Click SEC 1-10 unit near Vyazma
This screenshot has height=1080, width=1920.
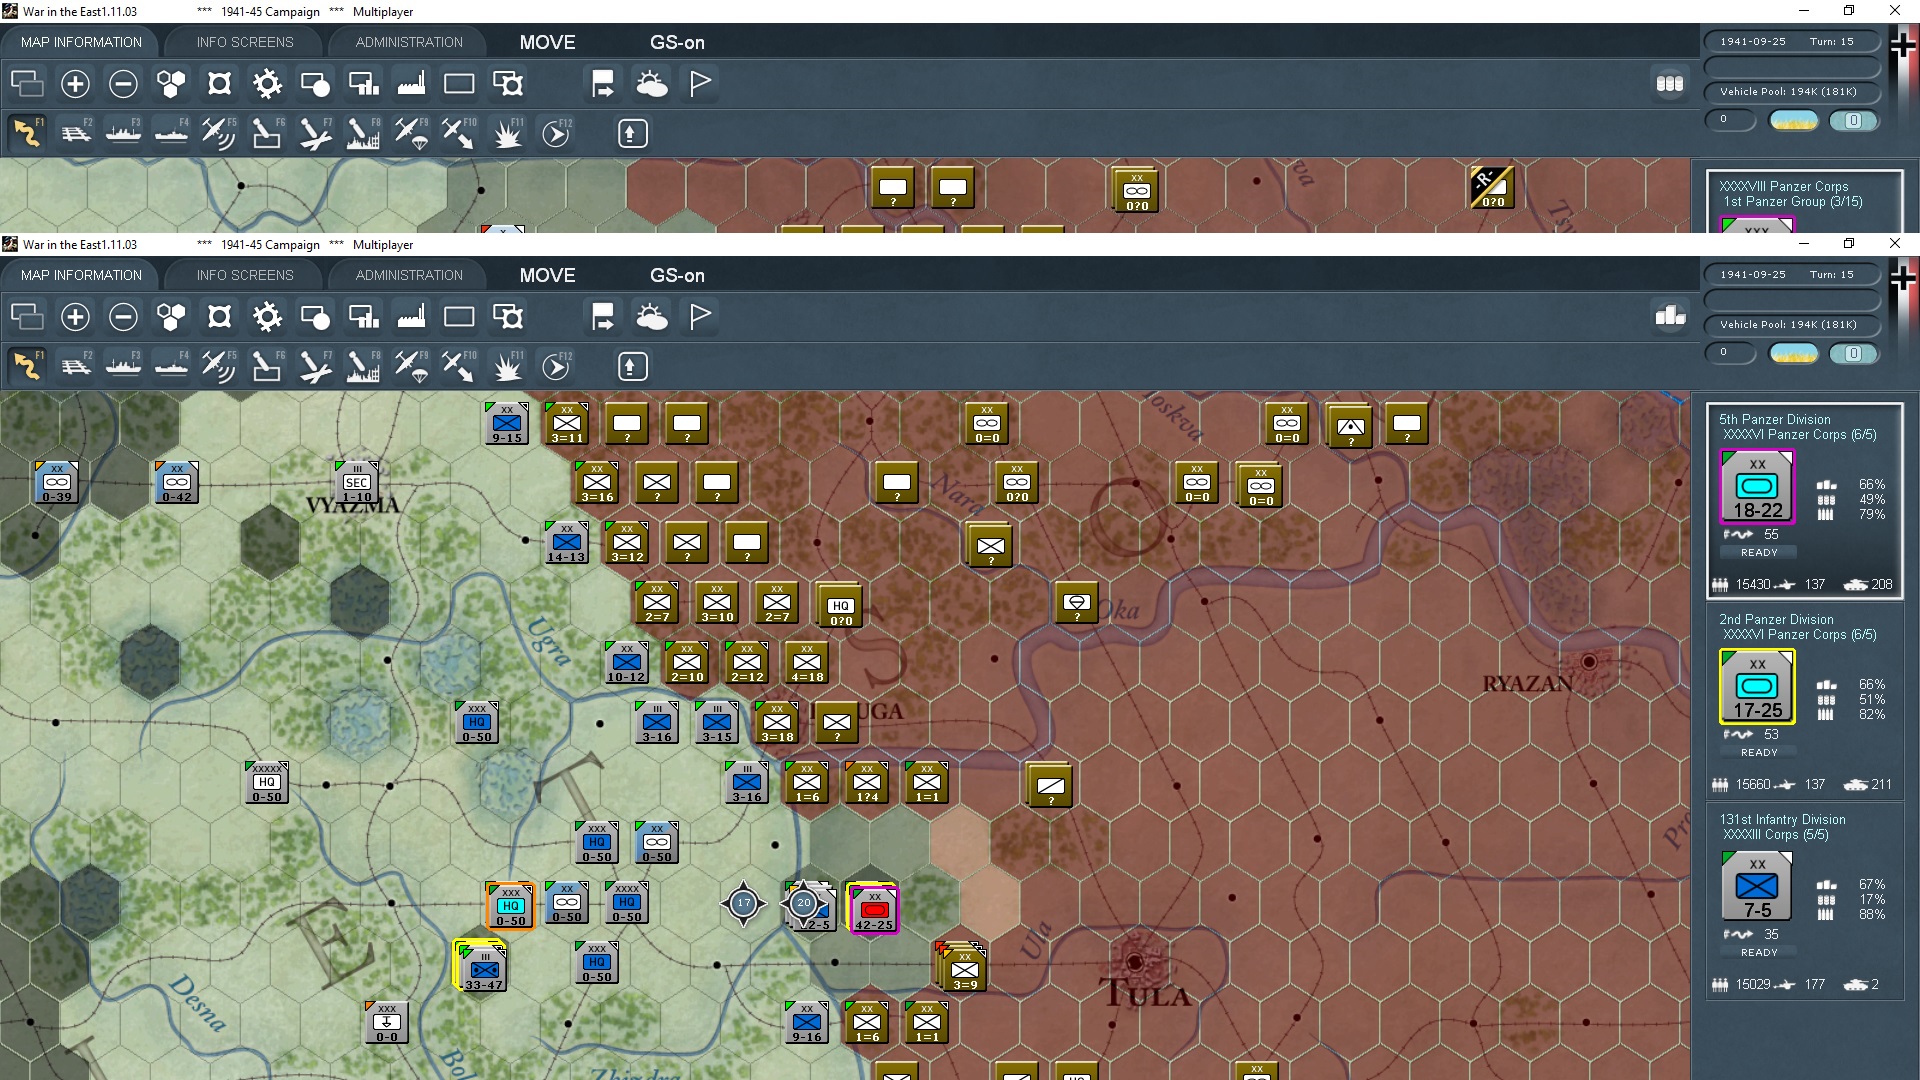tap(356, 482)
